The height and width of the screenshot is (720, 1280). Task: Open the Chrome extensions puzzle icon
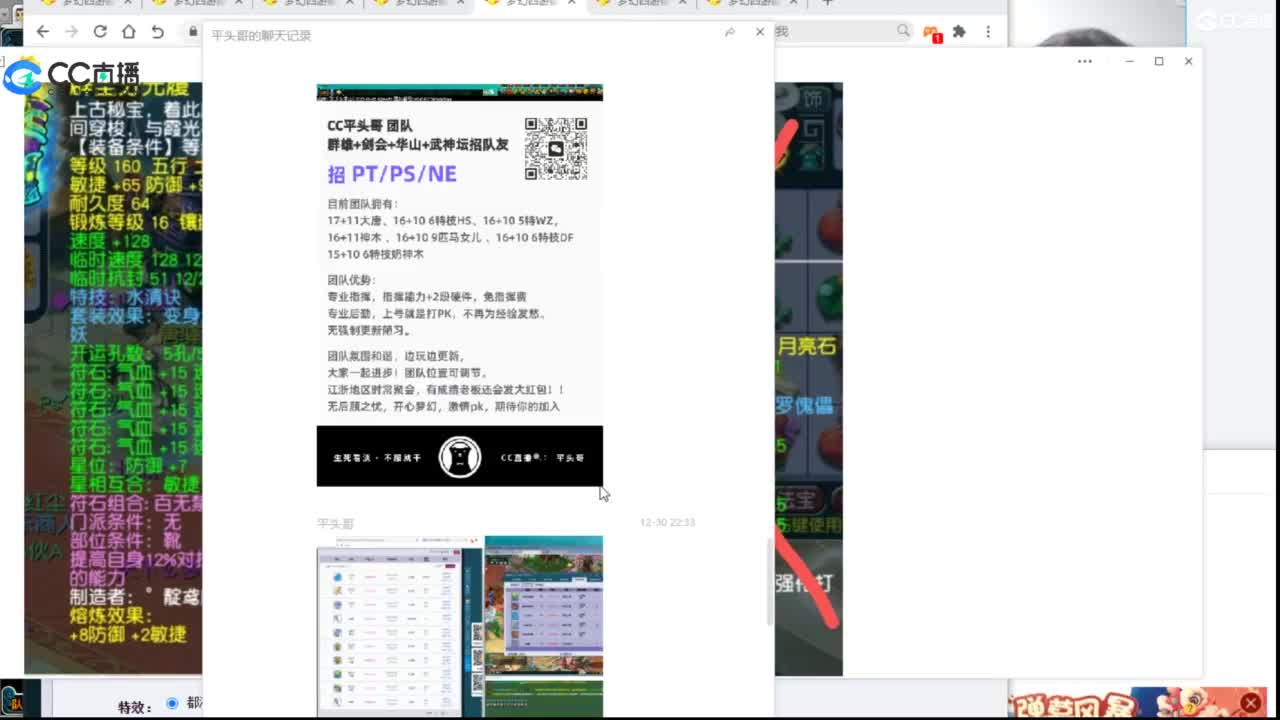pos(958,32)
